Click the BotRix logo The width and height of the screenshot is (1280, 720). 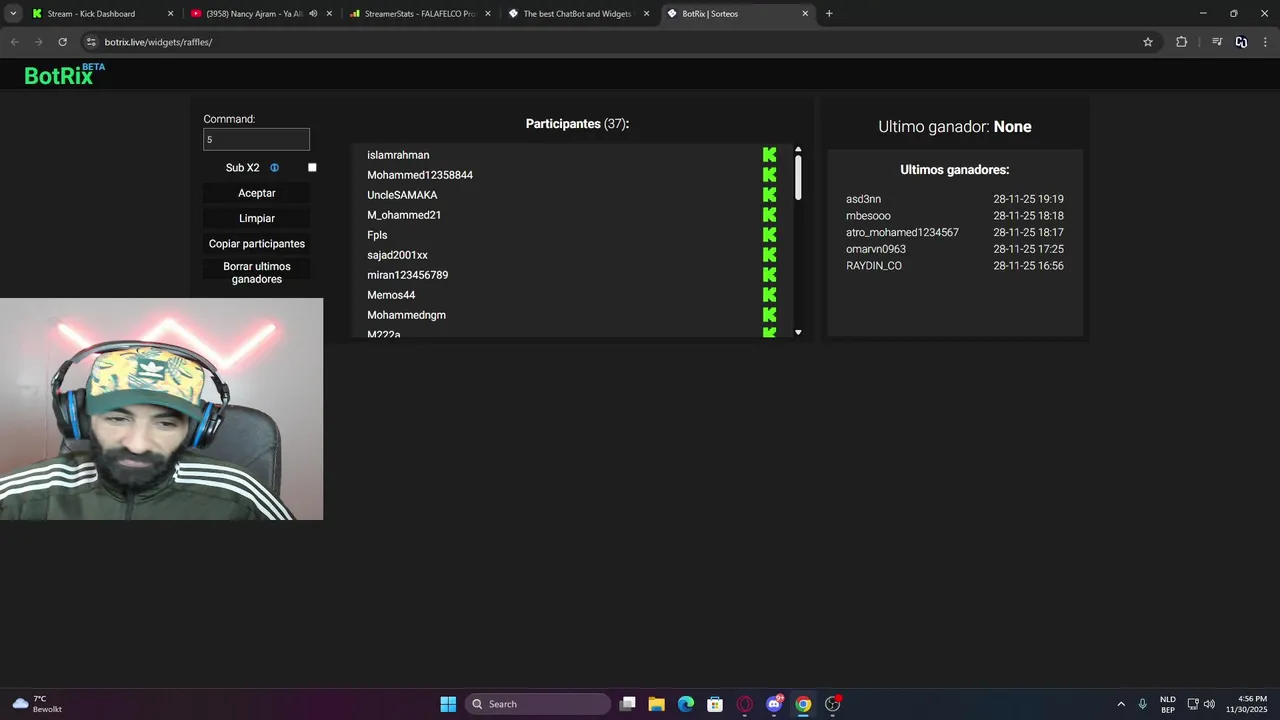tap(64, 75)
